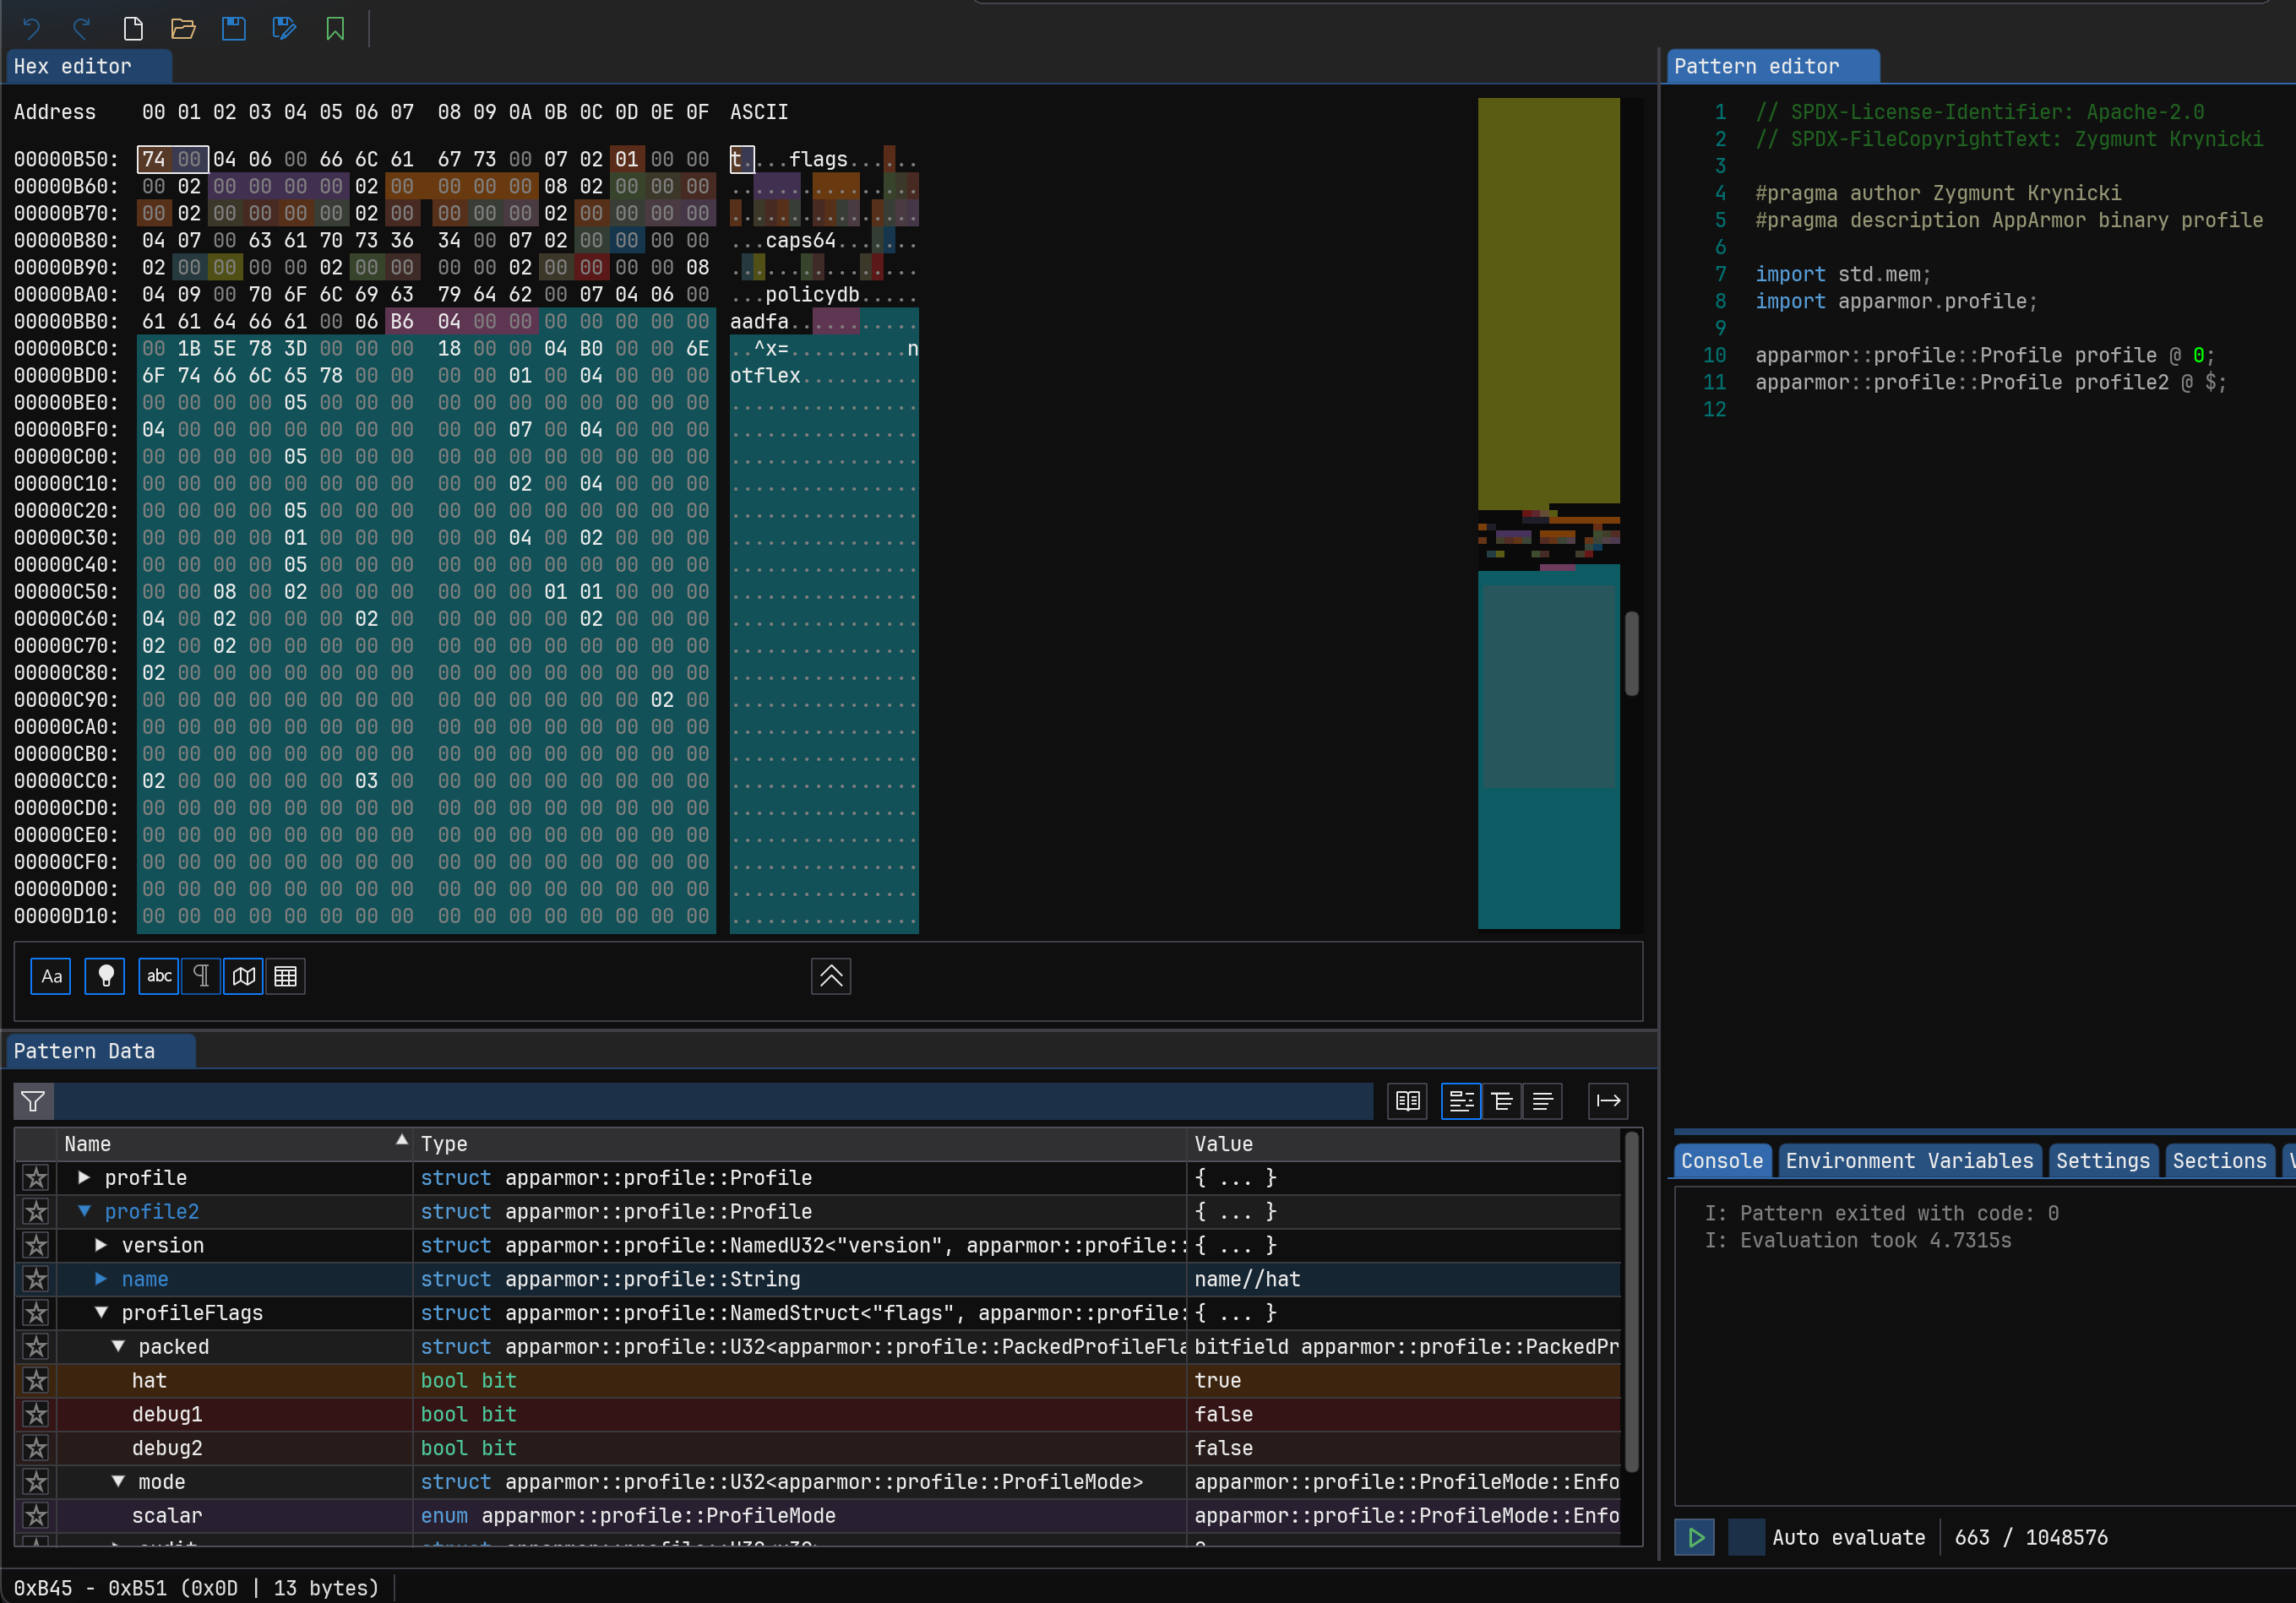
Task: Favorite the version row star
Action: point(36,1246)
